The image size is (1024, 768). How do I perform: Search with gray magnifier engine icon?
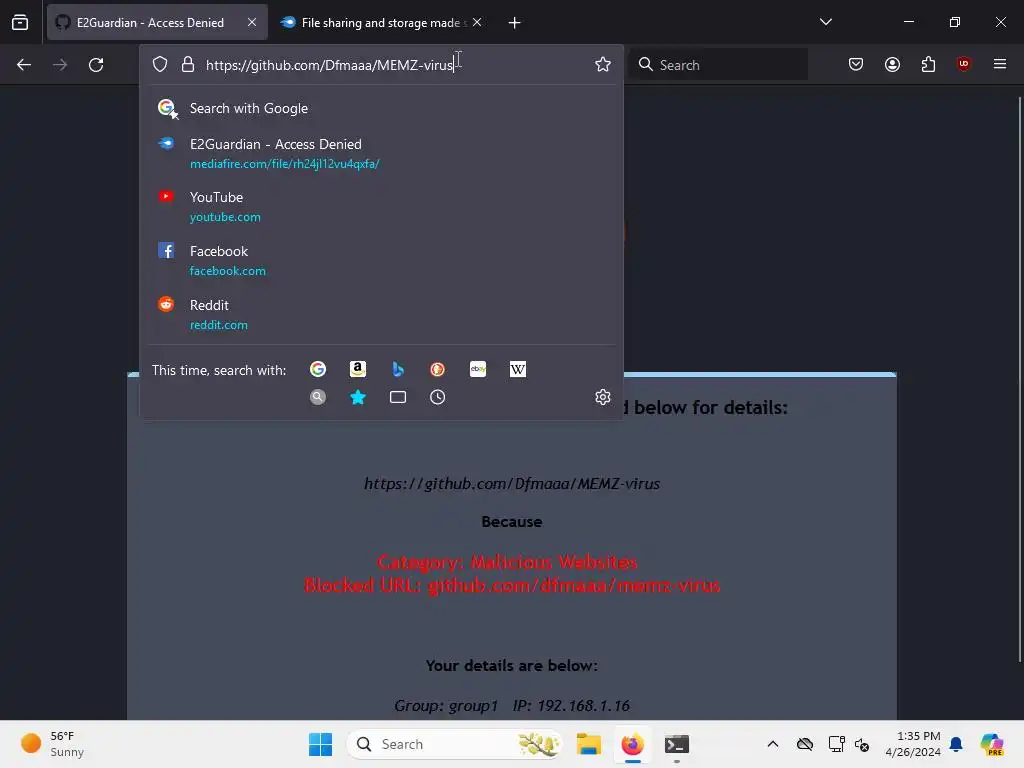pos(318,397)
